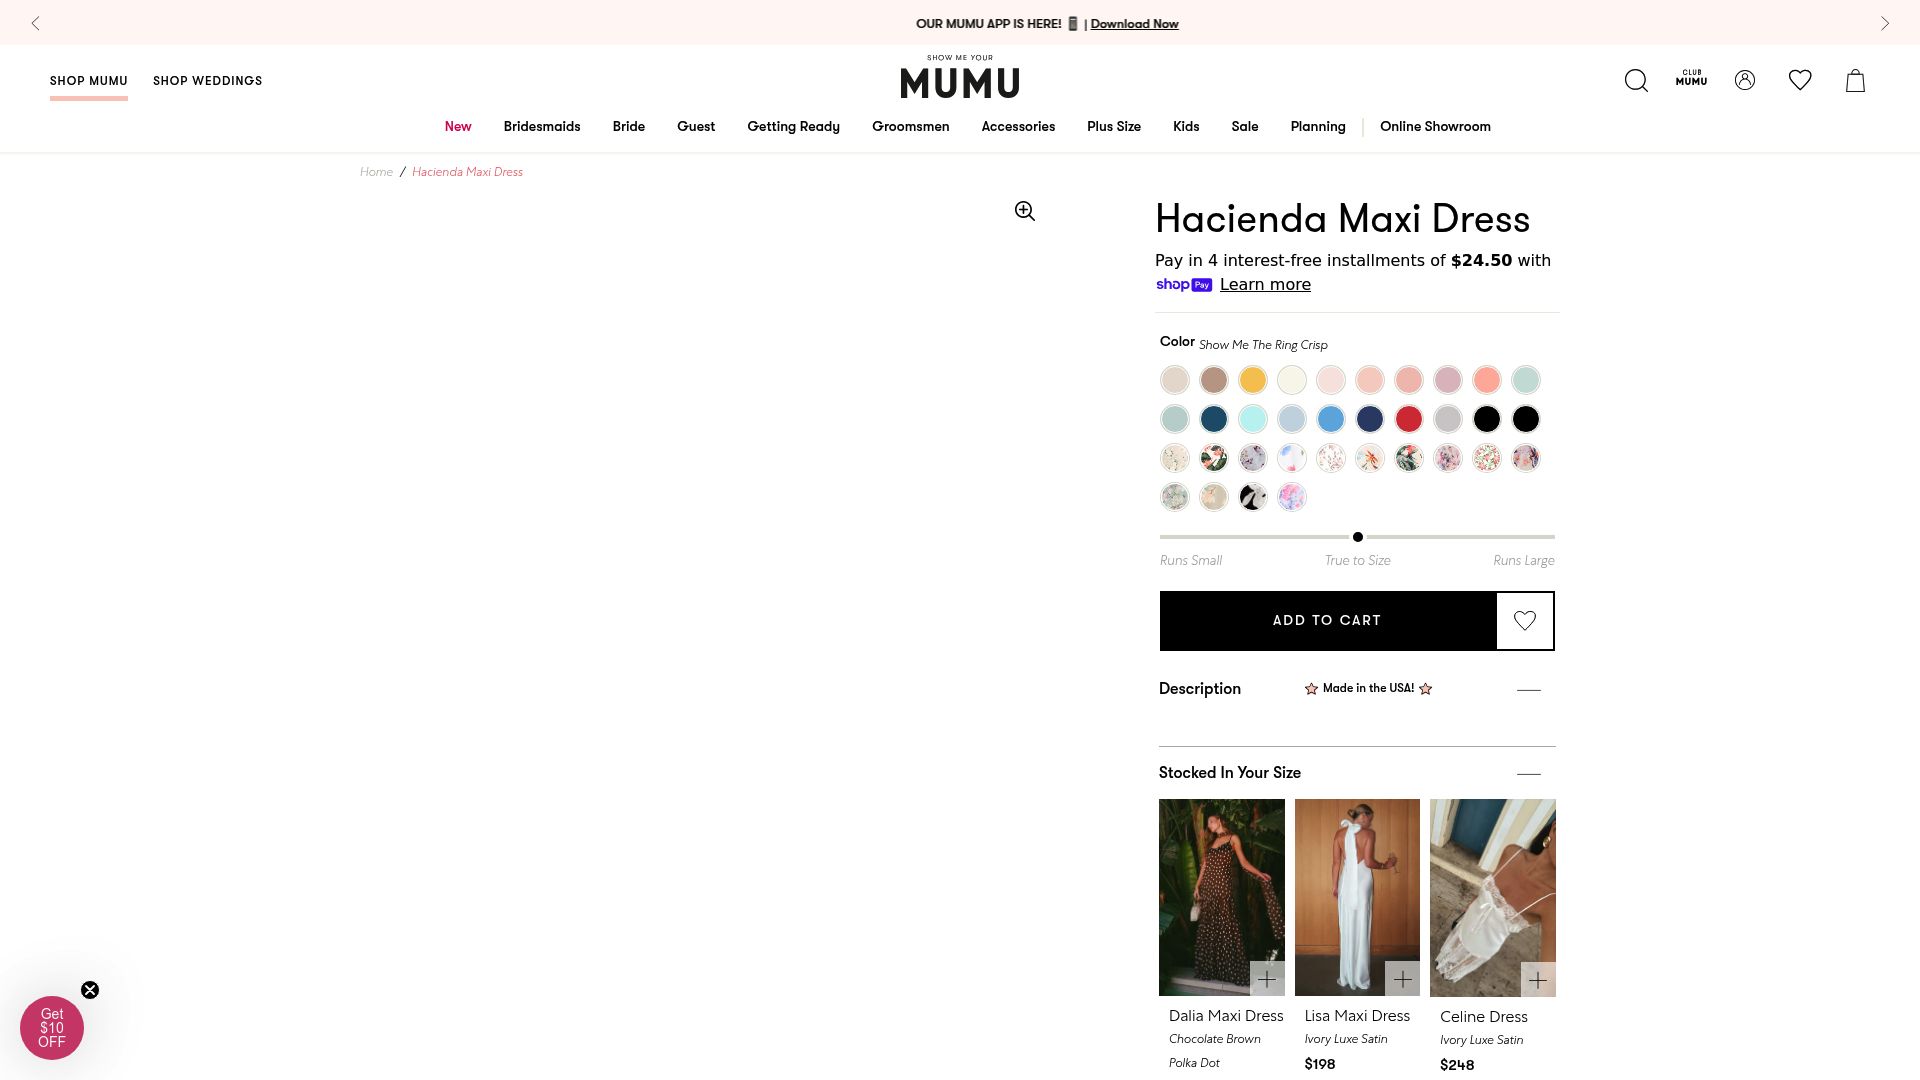Open the Getting Ready menu
Viewport: 1920px width, 1080px height.
tap(794, 127)
